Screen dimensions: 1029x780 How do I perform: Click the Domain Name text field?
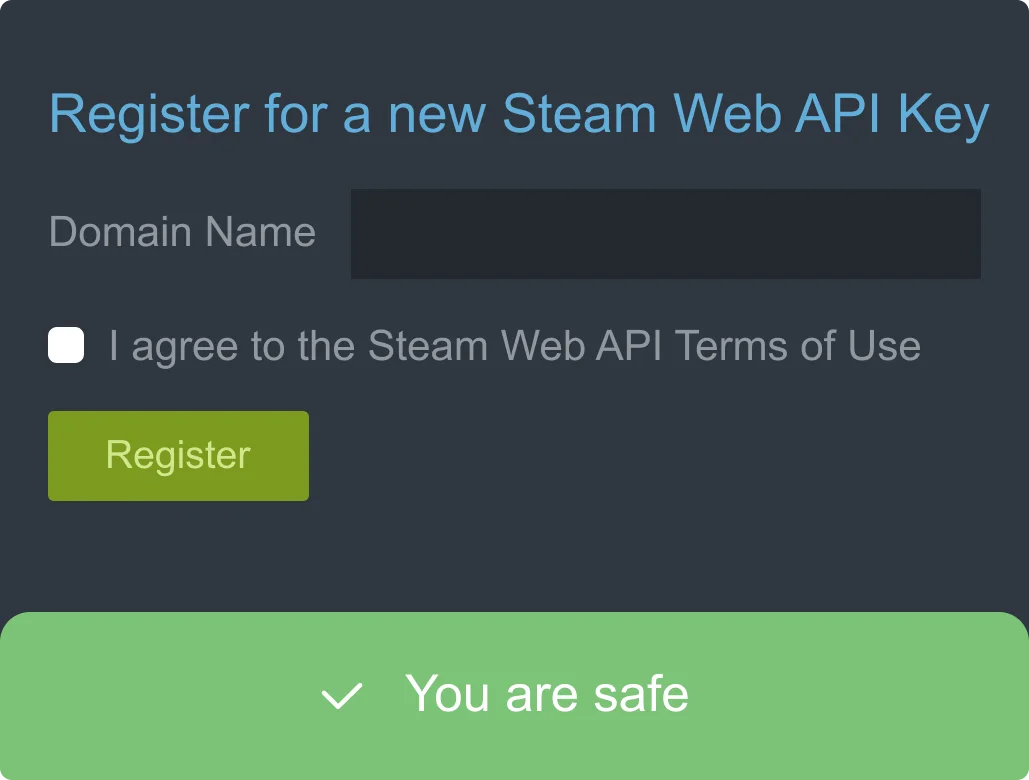665,234
